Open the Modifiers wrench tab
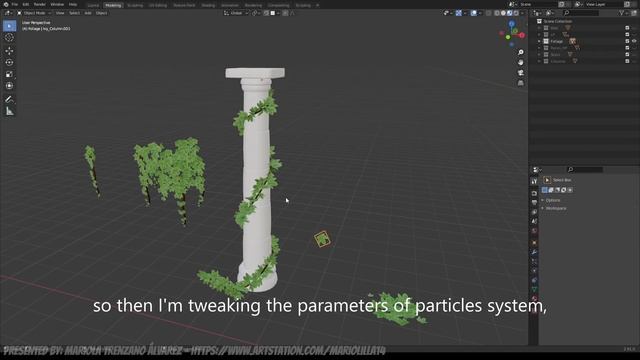The height and width of the screenshot is (360, 640). click(x=534, y=252)
